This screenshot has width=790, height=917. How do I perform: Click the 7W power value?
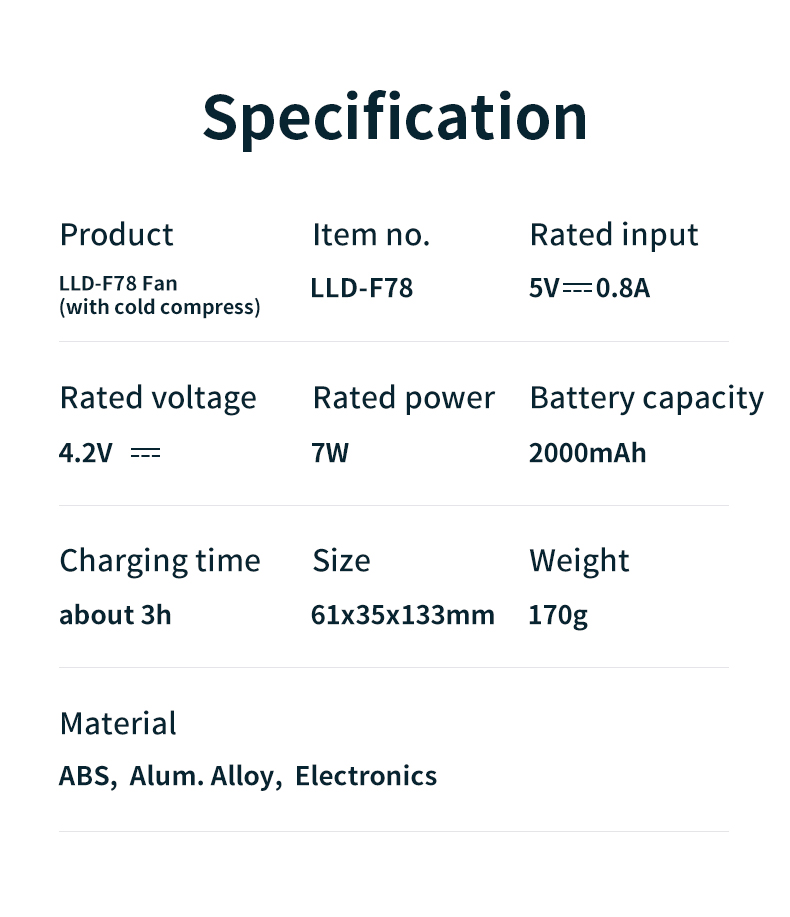(x=330, y=453)
